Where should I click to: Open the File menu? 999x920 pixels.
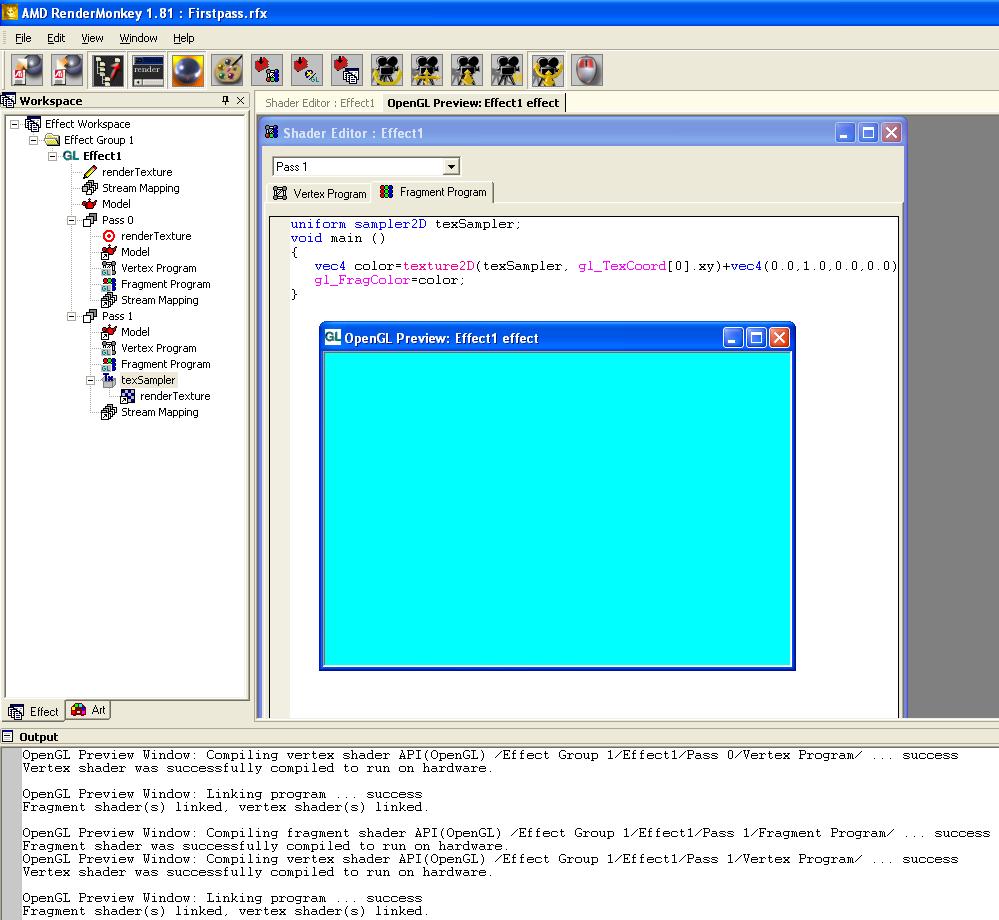[23, 38]
